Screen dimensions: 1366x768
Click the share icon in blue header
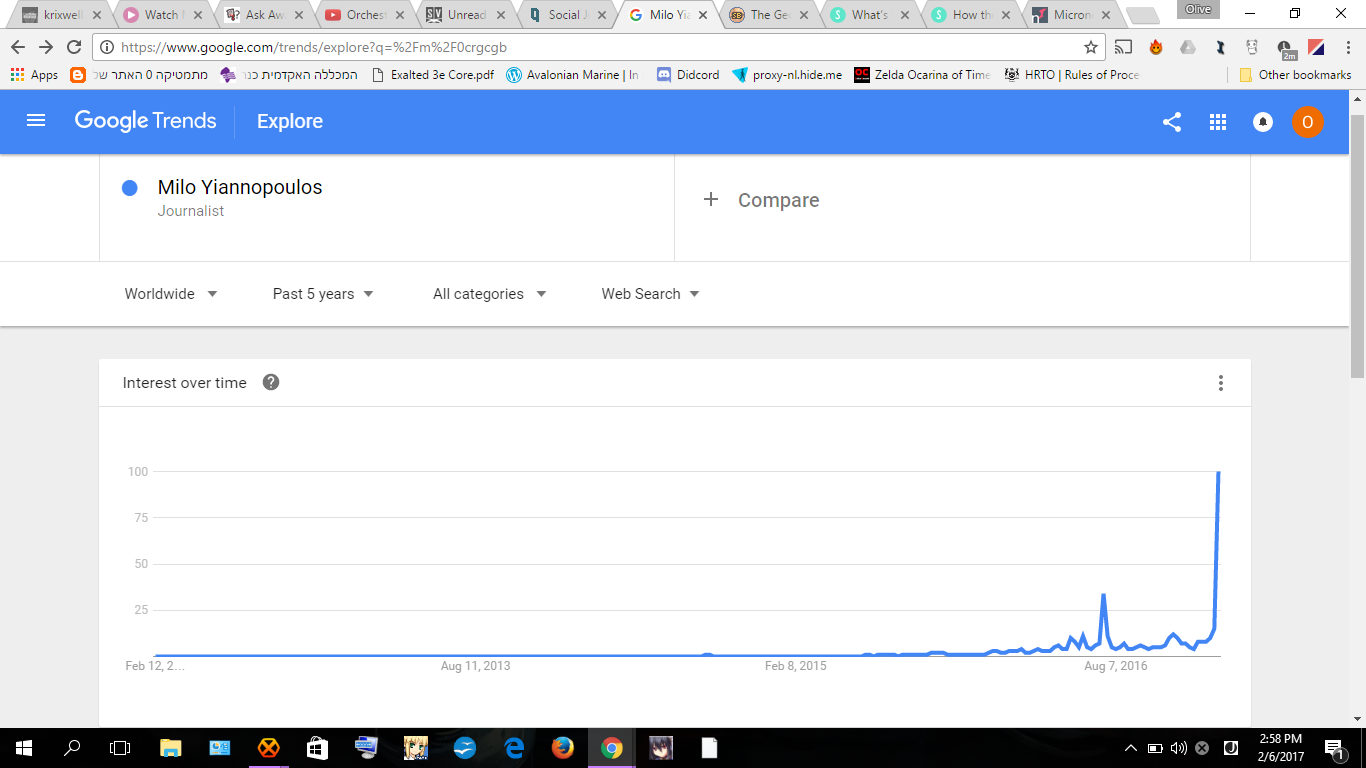(1172, 122)
